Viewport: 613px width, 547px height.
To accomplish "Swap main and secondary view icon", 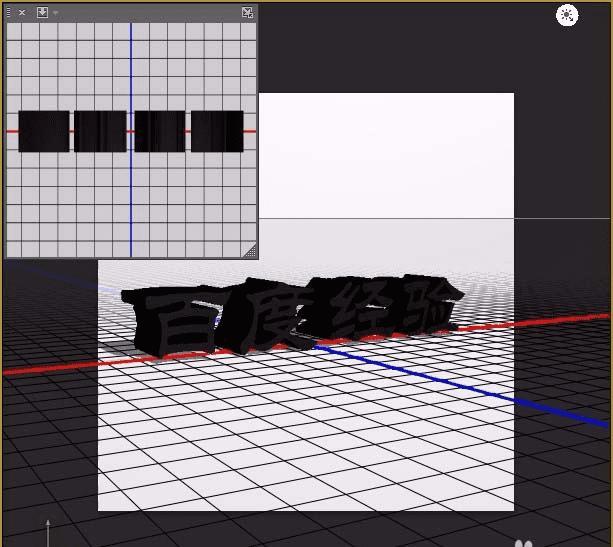I will pyautogui.click(x=247, y=13).
